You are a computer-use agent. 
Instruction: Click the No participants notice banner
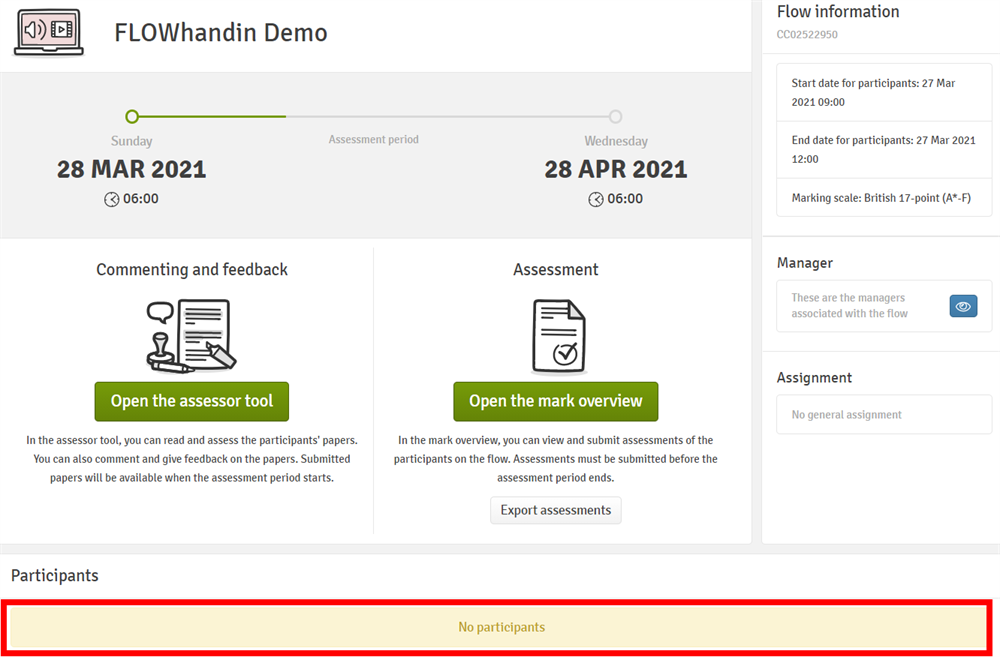click(x=501, y=627)
